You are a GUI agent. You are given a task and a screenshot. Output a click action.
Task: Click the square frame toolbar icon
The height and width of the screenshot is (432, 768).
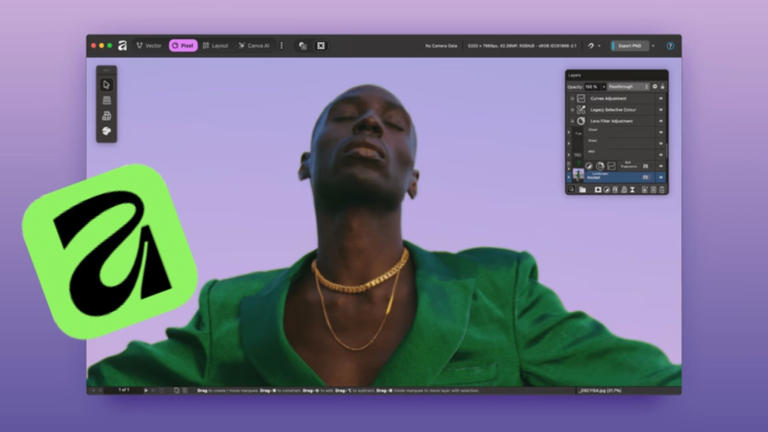coord(321,45)
